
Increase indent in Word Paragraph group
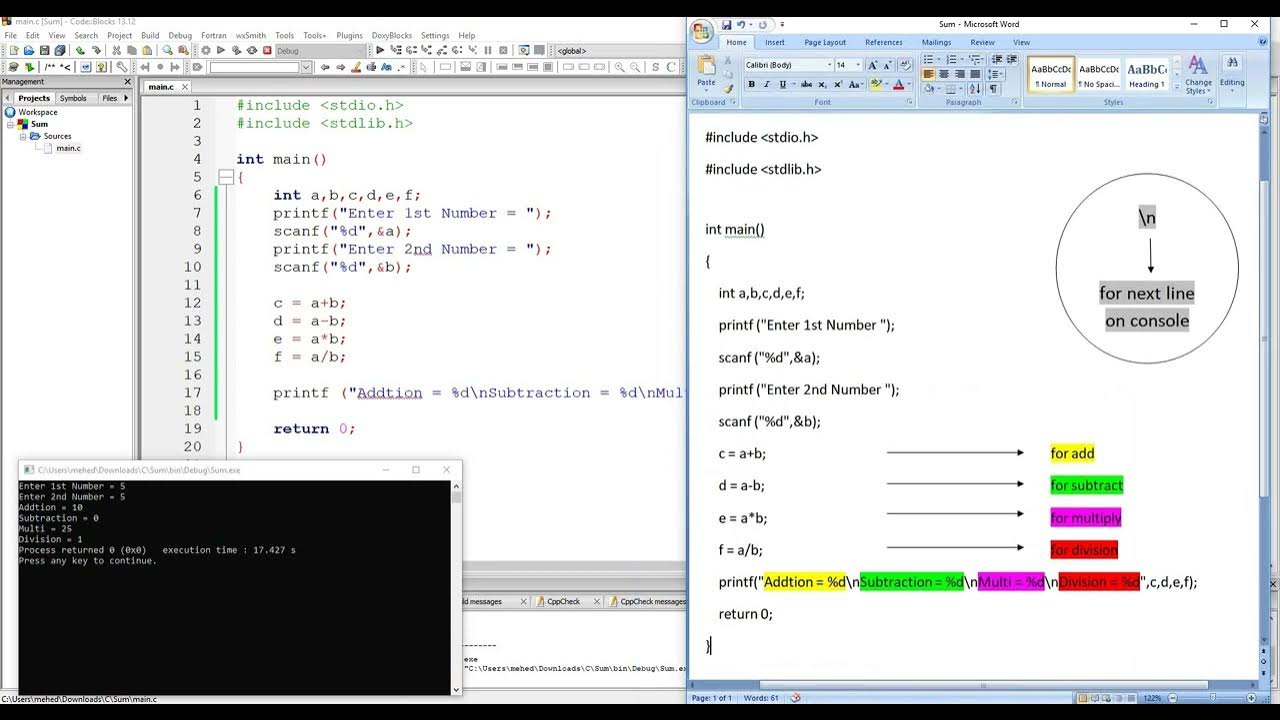click(1011, 59)
